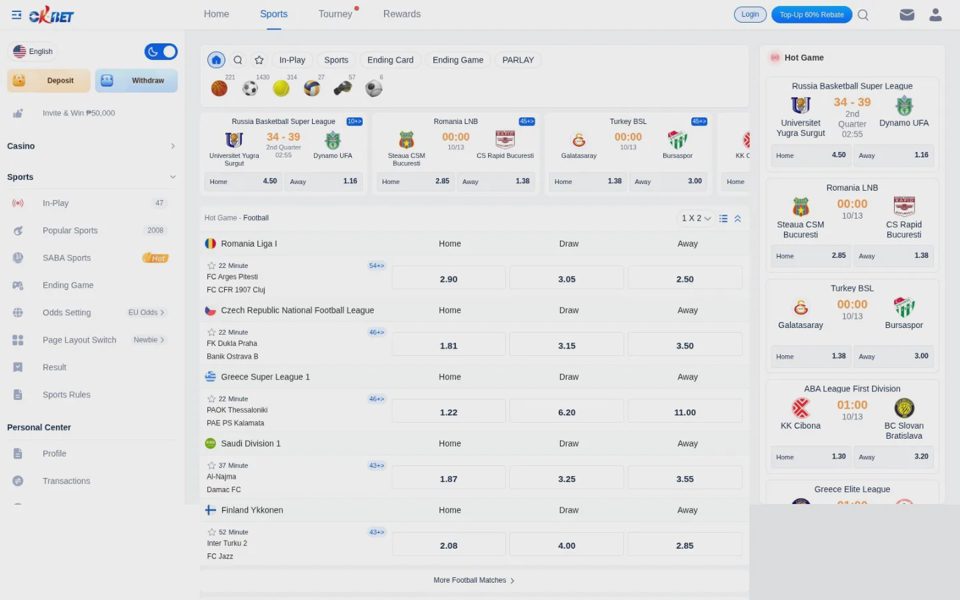Open the Rewards tab

[x=402, y=14]
